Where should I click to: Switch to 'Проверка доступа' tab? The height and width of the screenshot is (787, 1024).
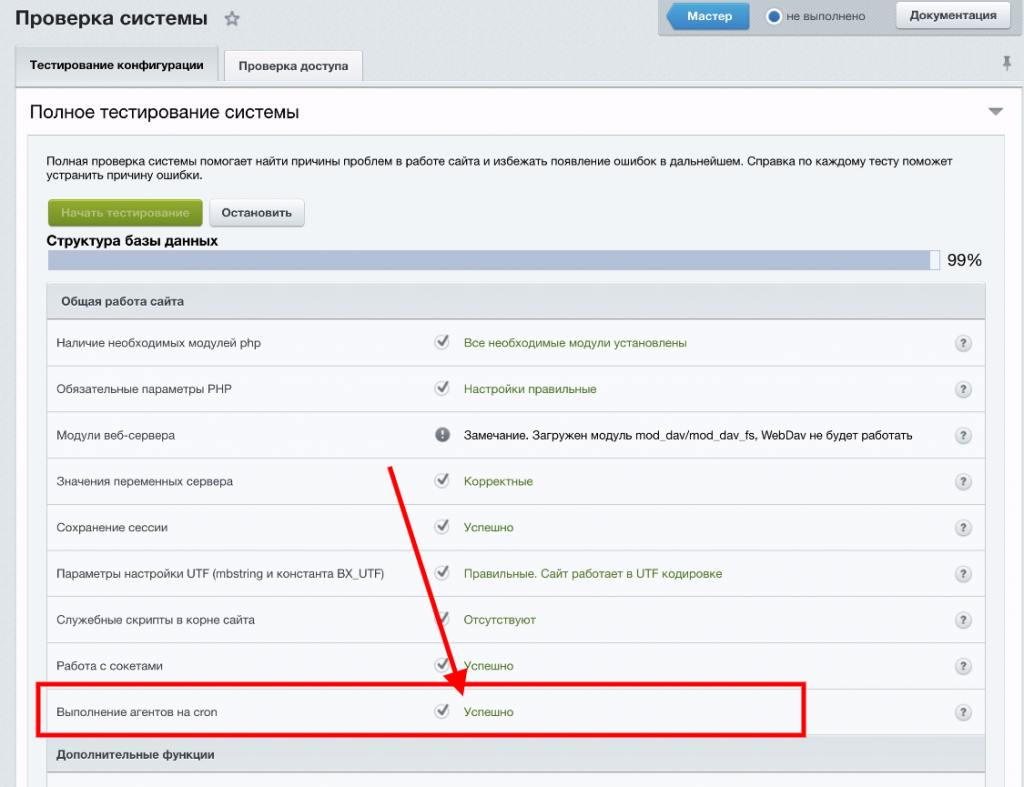click(293, 66)
